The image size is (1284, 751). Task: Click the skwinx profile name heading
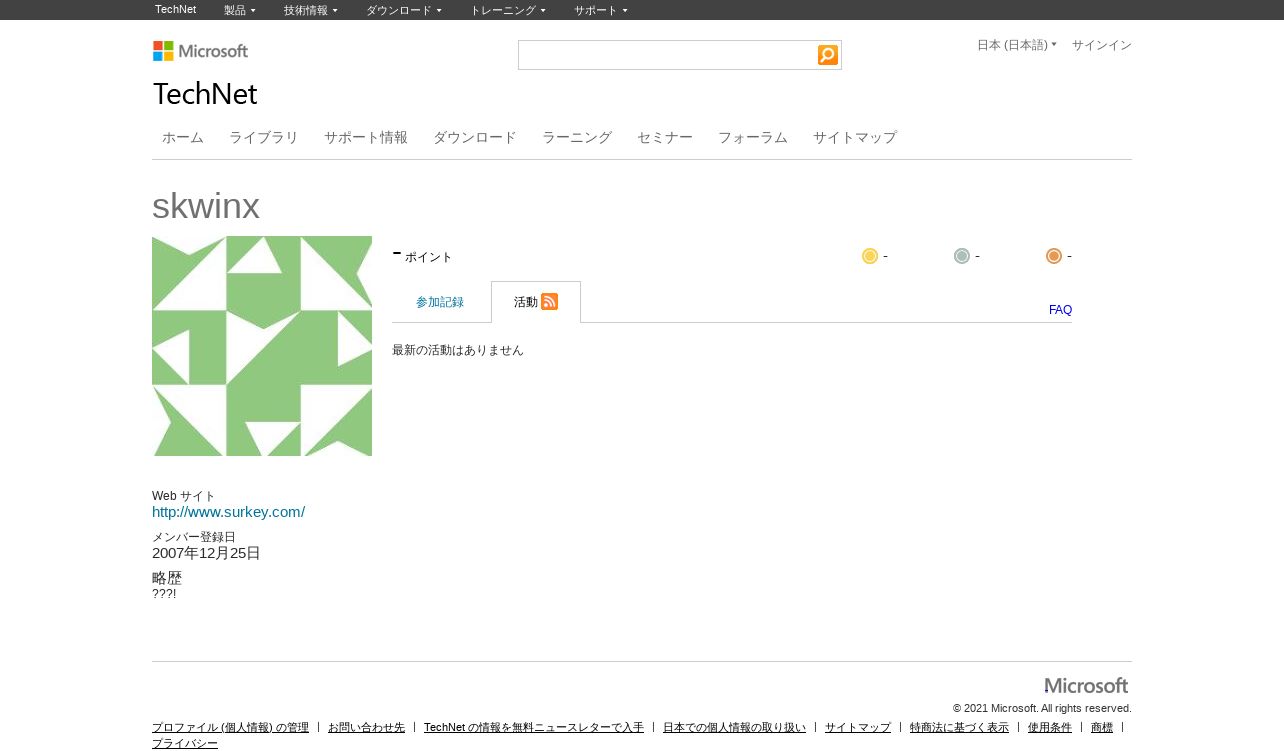click(x=206, y=206)
